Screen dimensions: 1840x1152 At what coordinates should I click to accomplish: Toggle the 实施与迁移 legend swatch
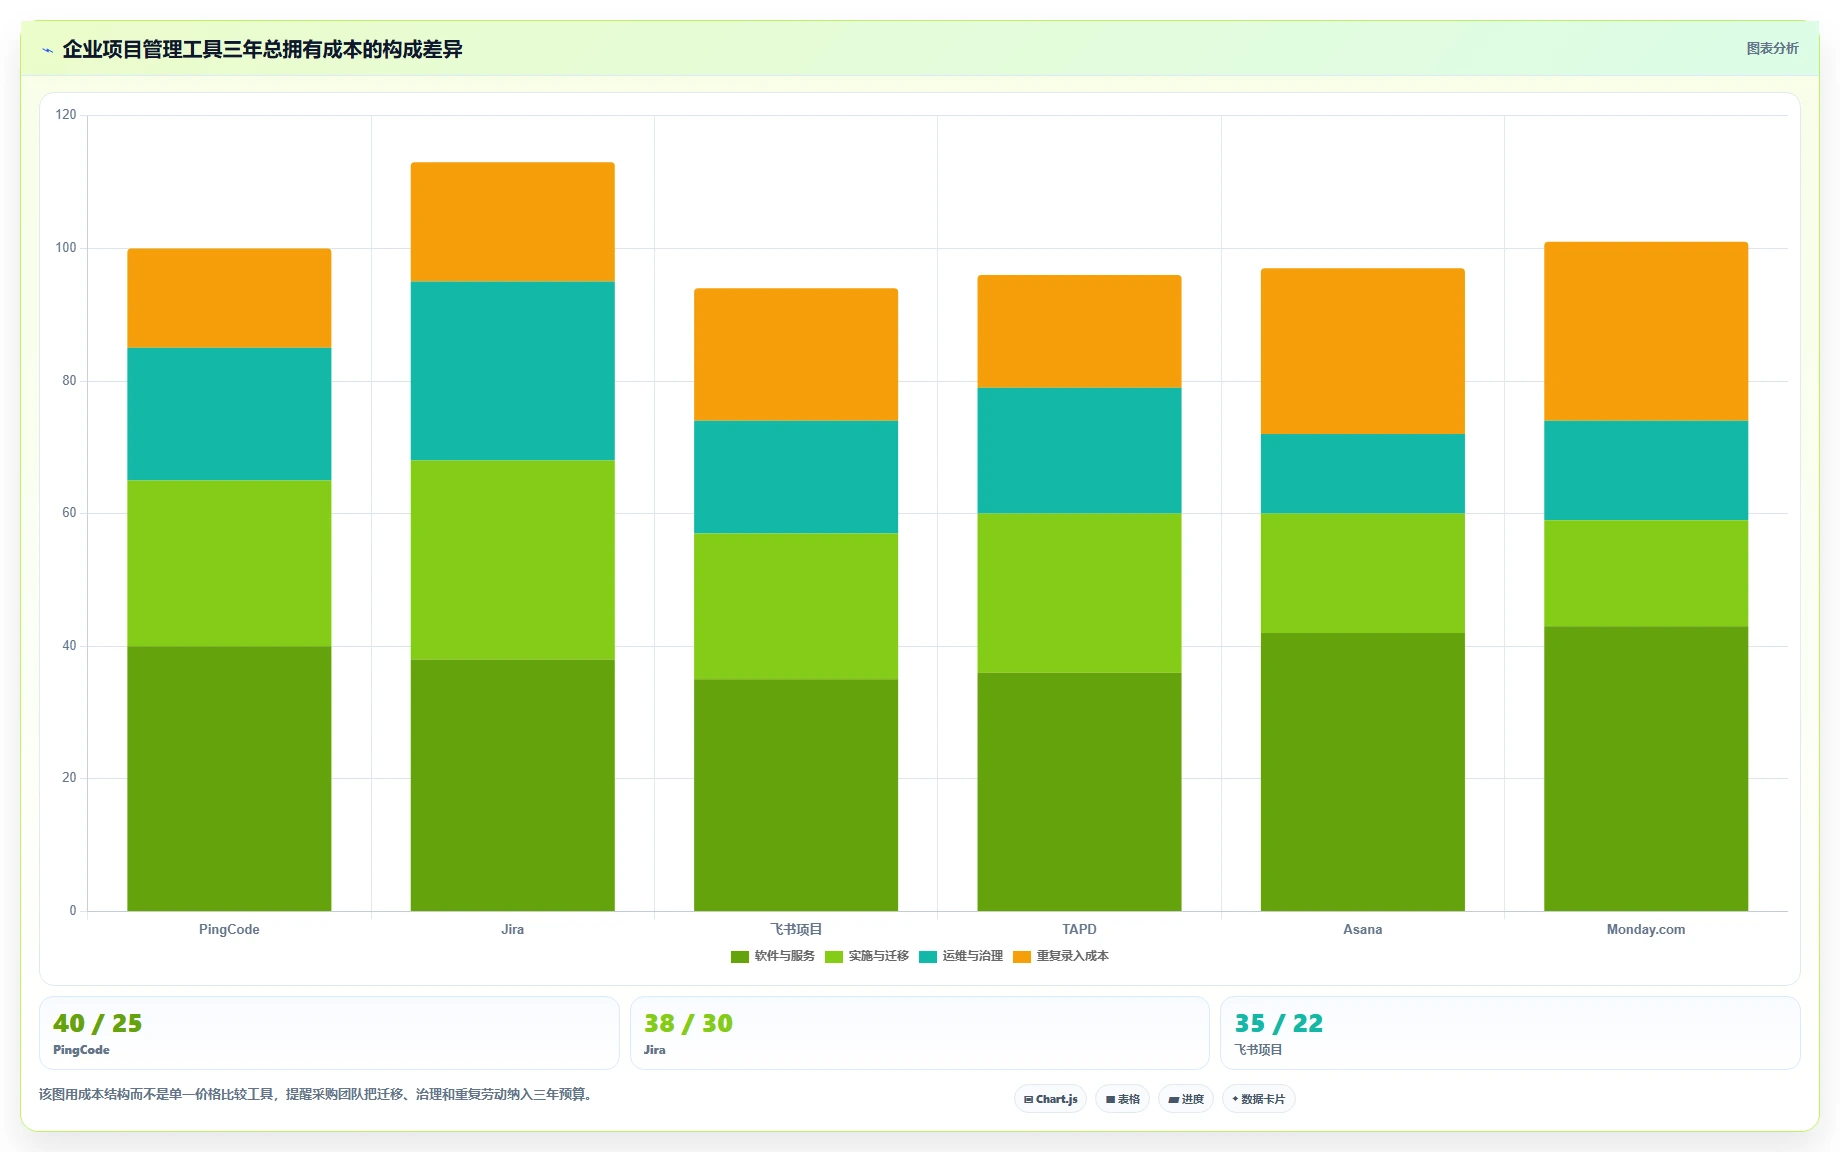click(834, 957)
